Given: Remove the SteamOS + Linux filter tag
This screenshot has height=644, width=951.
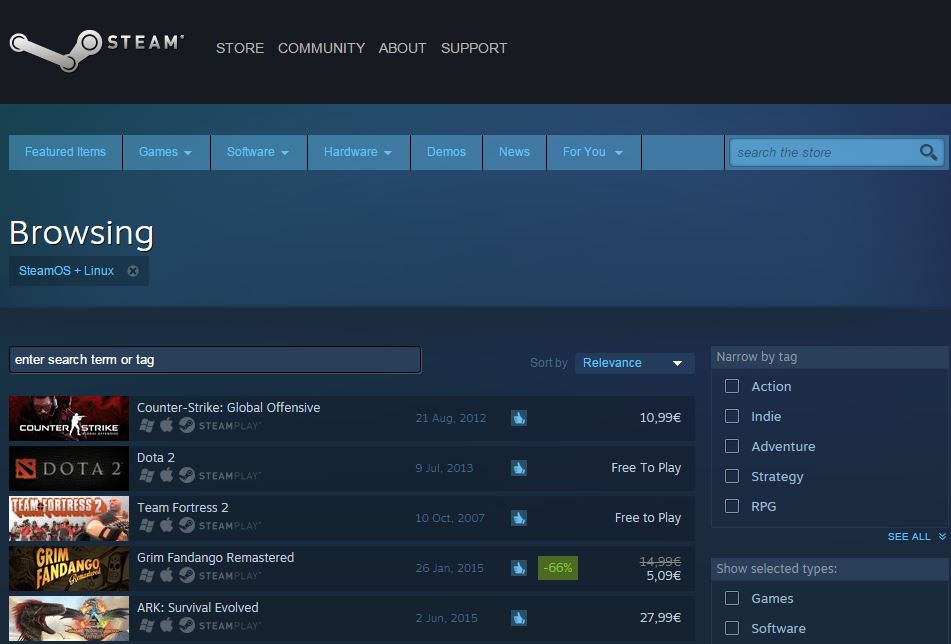Looking at the screenshot, I should [133, 271].
